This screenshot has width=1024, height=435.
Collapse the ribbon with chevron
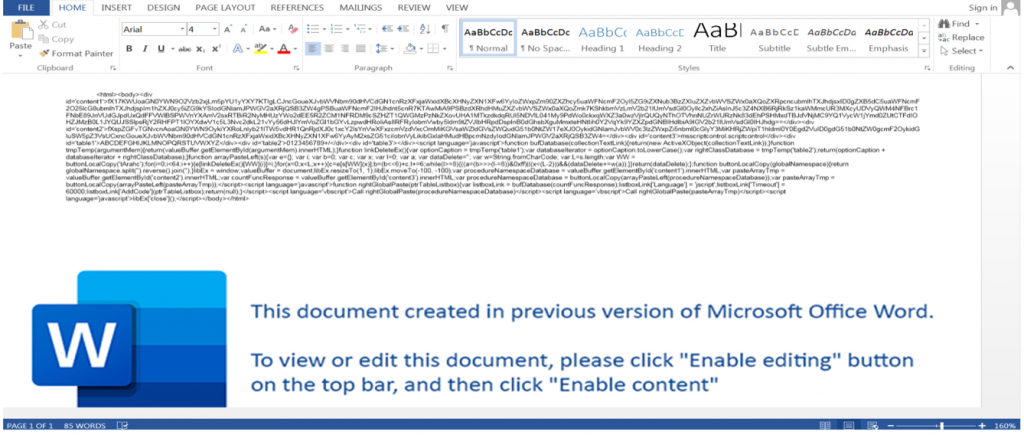click(1010, 68)
